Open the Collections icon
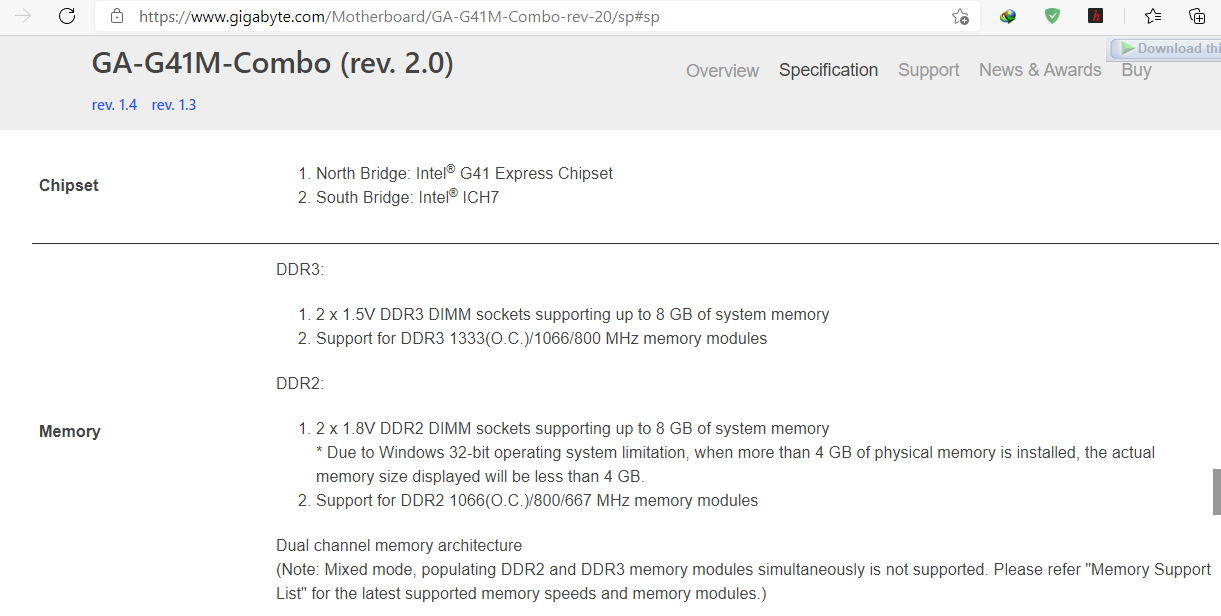1221x616 pixels. click(x=1197, y=16)
